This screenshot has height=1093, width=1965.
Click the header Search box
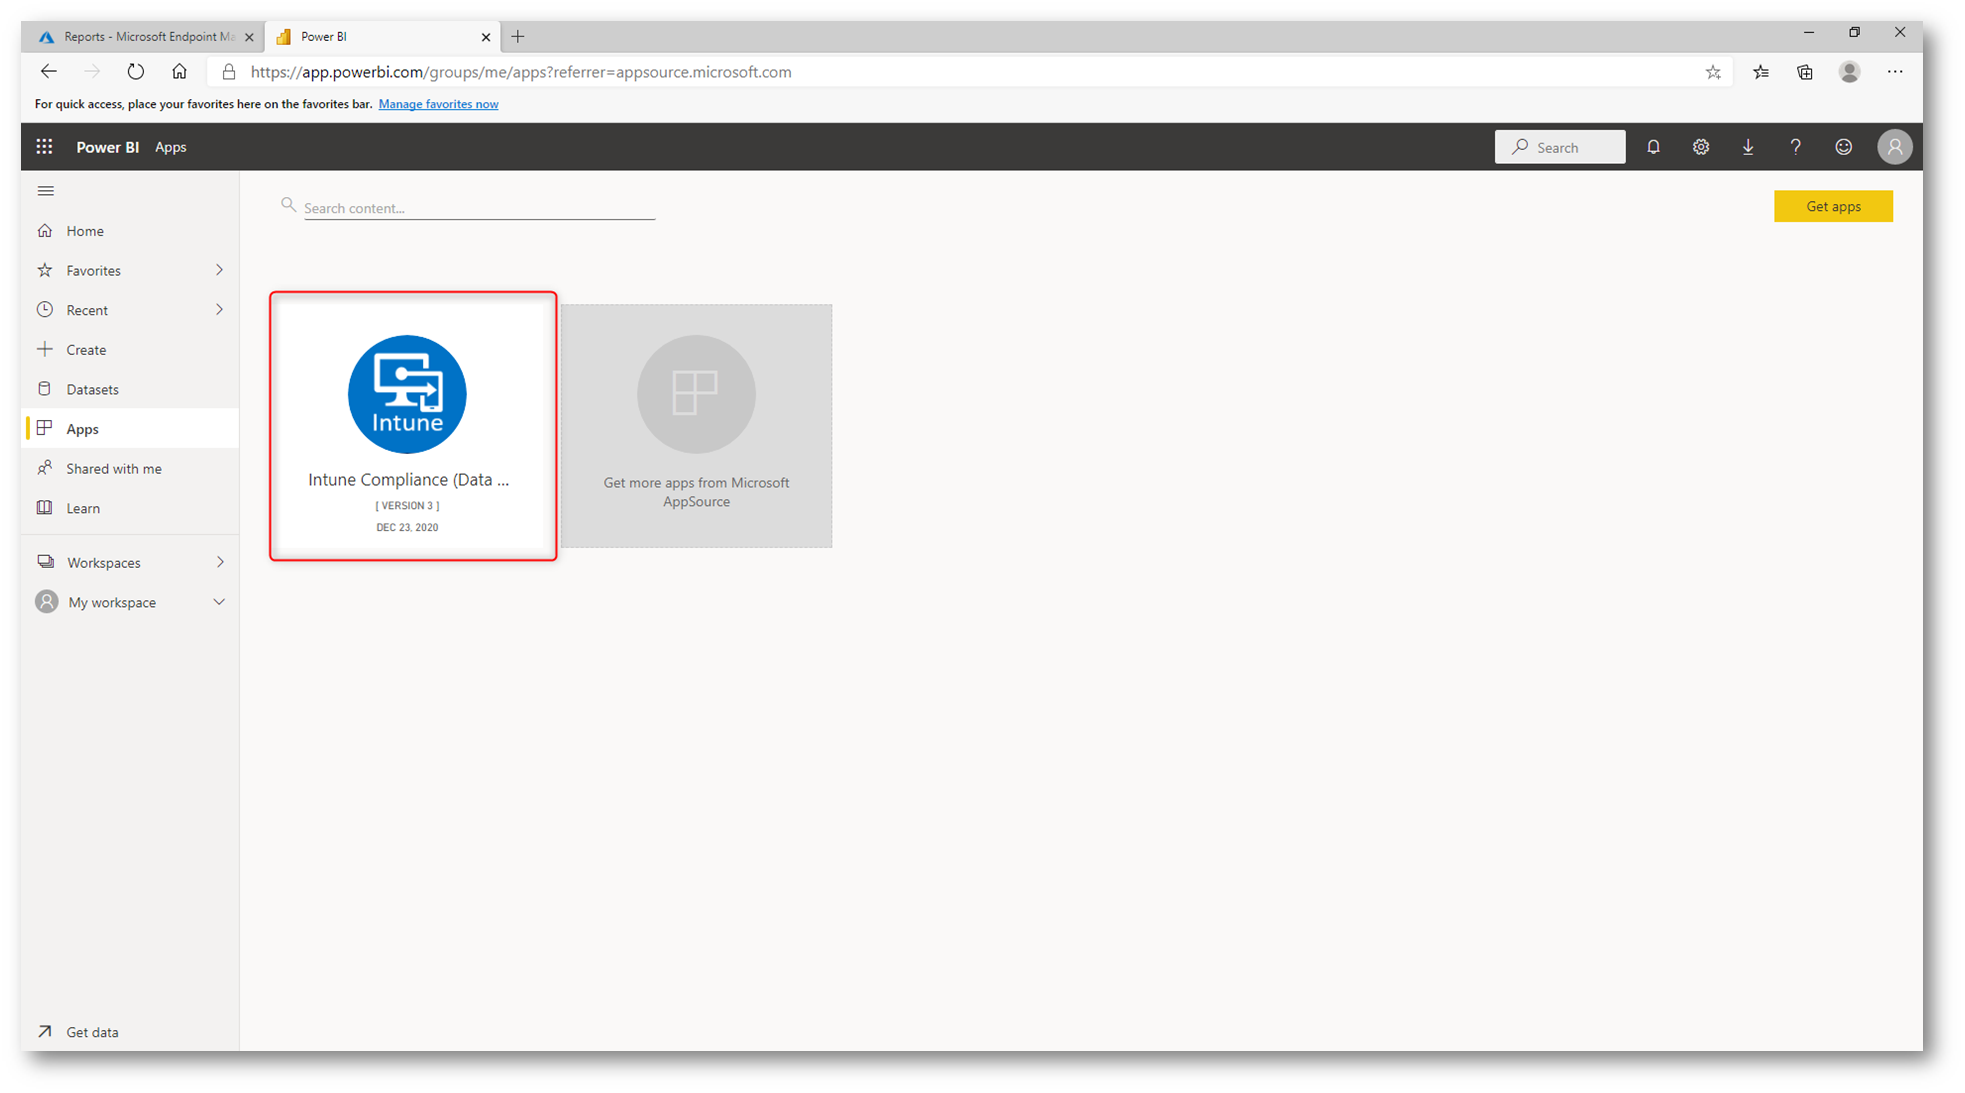1559,147
